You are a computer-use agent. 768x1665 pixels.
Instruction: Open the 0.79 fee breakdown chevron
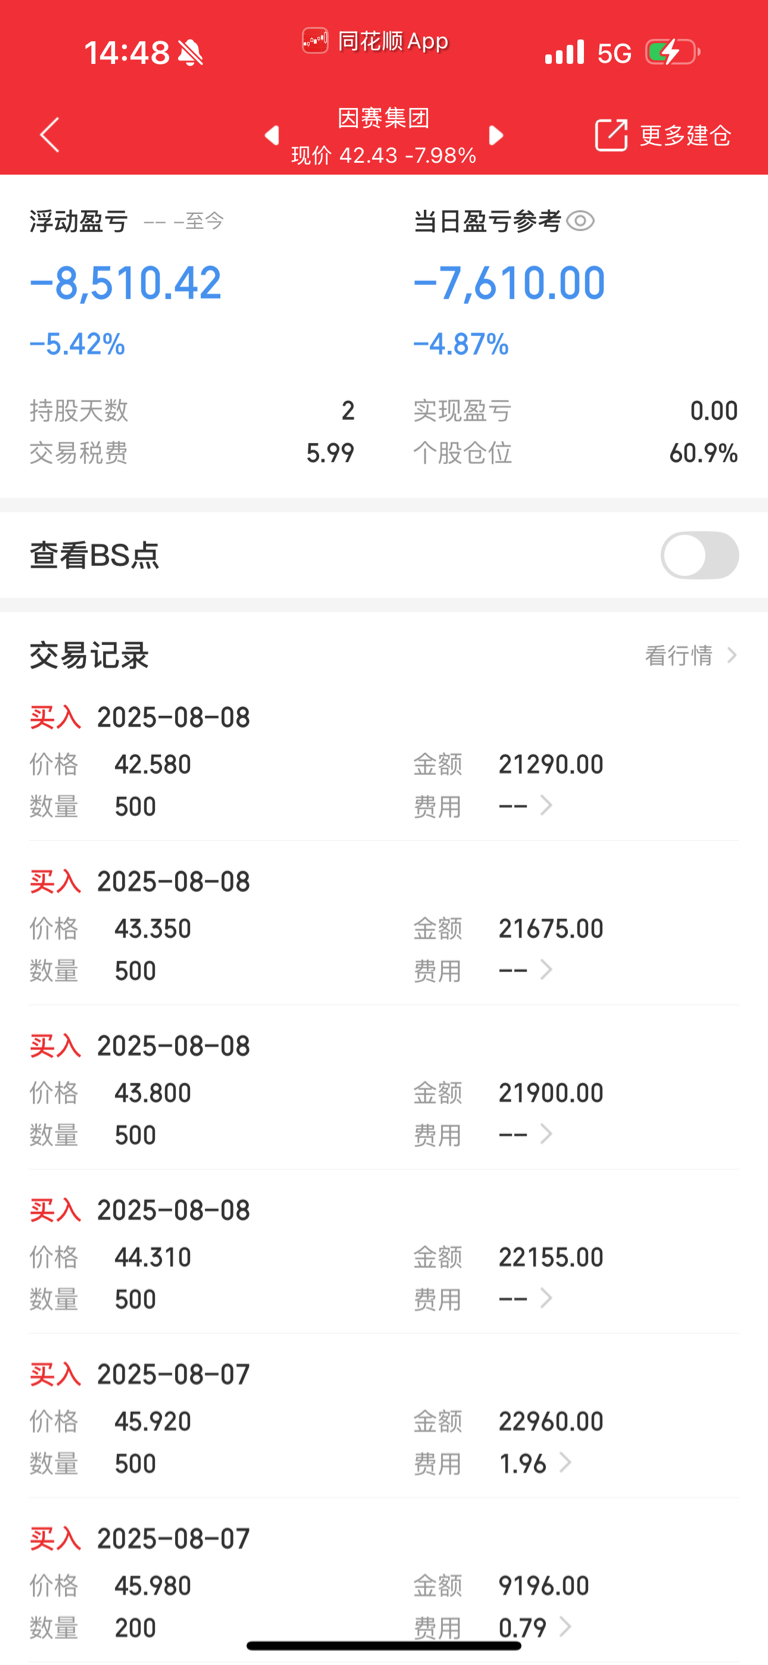click(565, 1626)
